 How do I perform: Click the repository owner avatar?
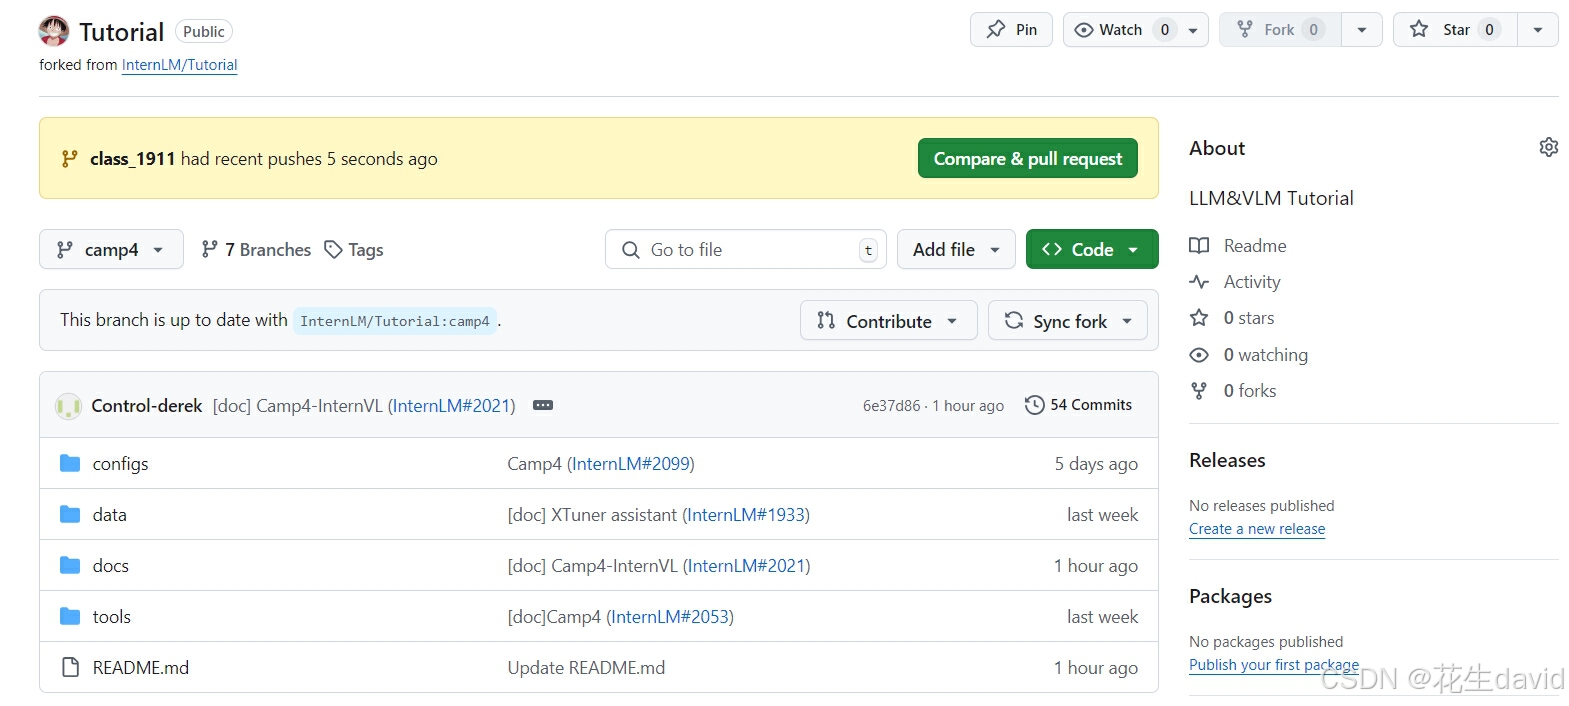pyautogui.click(x=54, y=31)
